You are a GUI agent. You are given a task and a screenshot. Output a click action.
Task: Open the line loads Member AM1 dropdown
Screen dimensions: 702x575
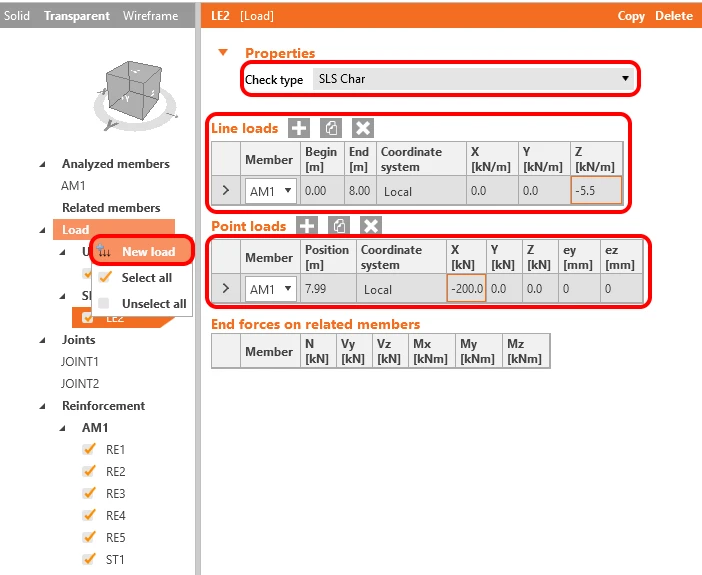click(270, 191)
